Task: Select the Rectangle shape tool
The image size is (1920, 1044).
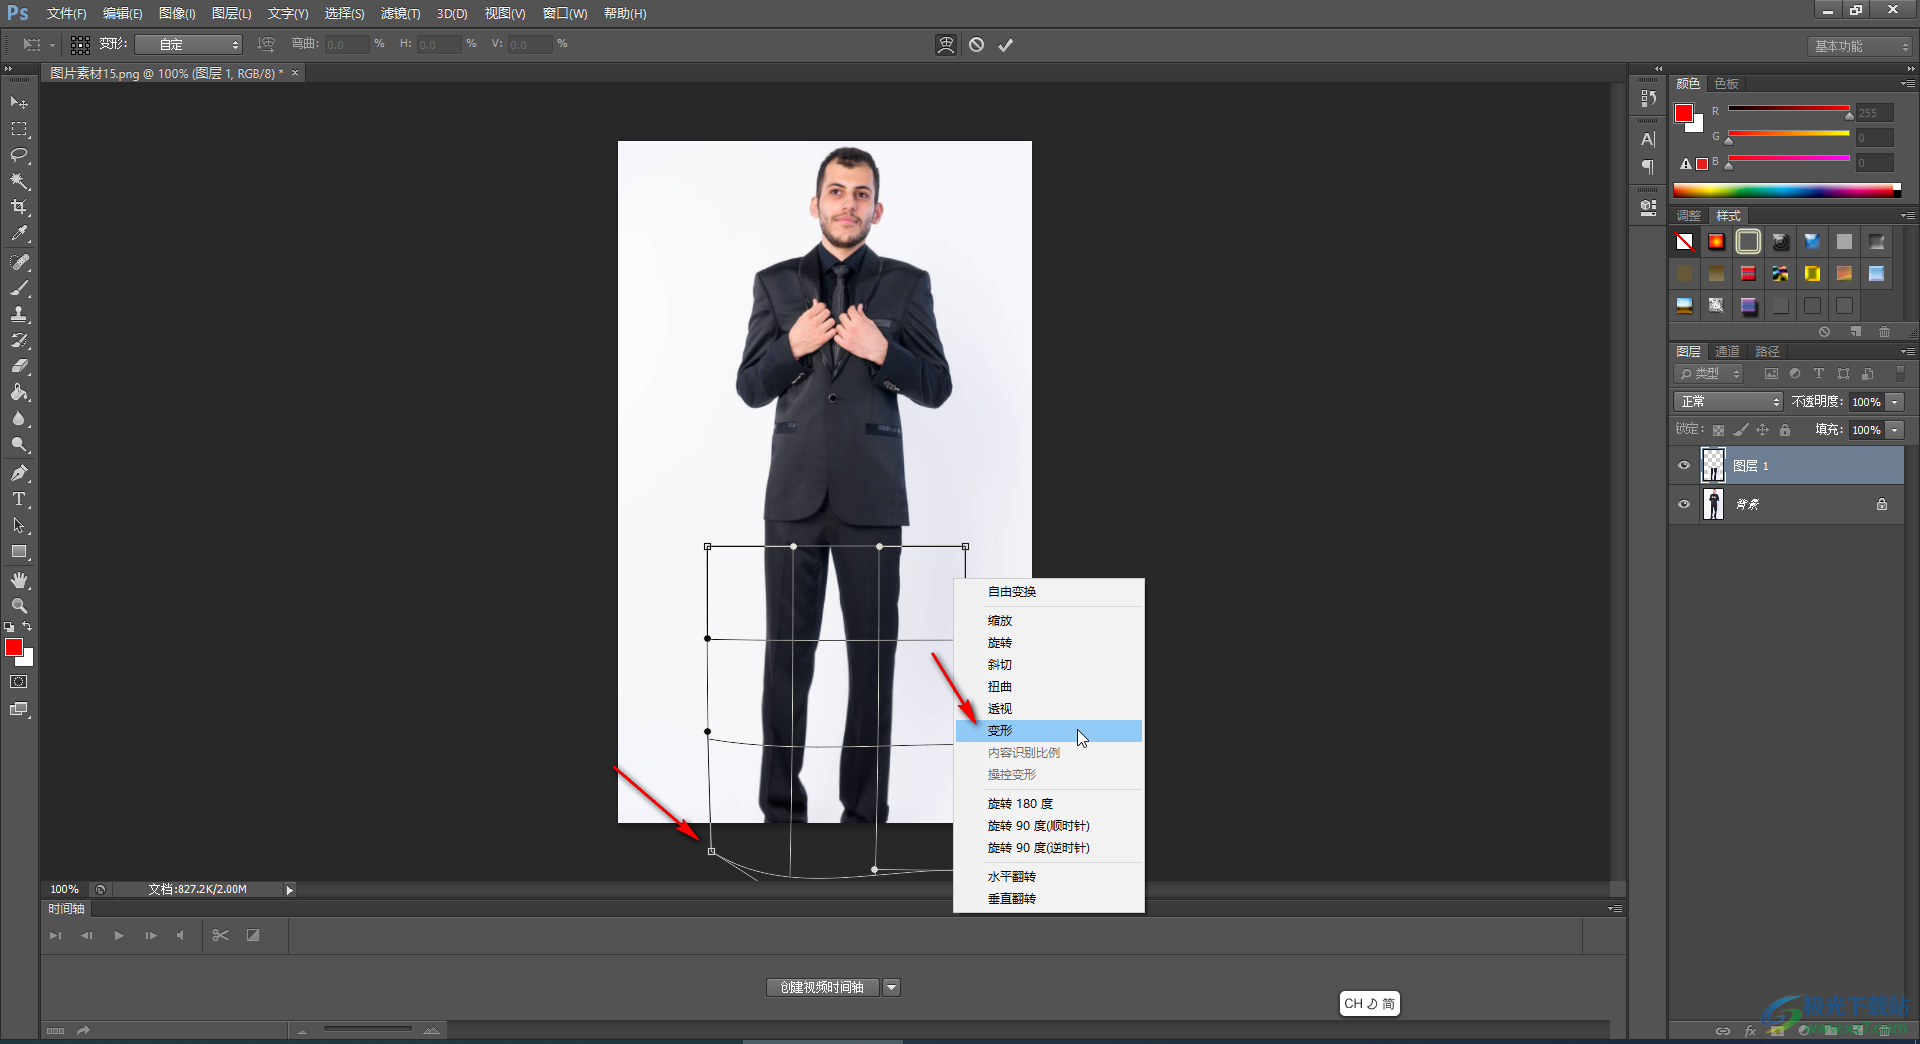Action: 19,551
